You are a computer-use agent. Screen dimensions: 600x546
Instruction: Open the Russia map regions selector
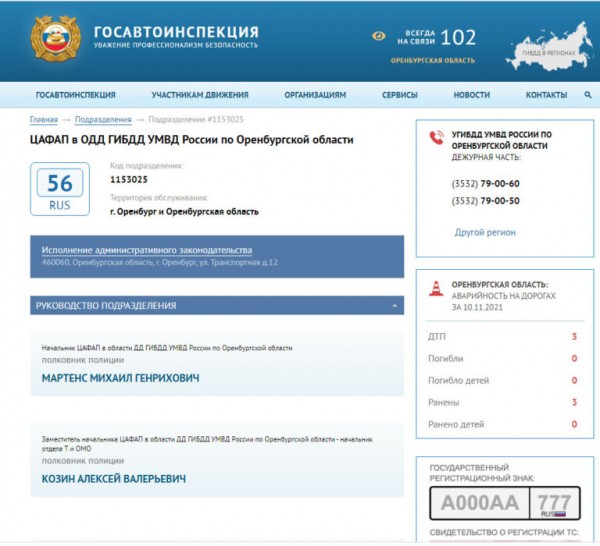549,47
